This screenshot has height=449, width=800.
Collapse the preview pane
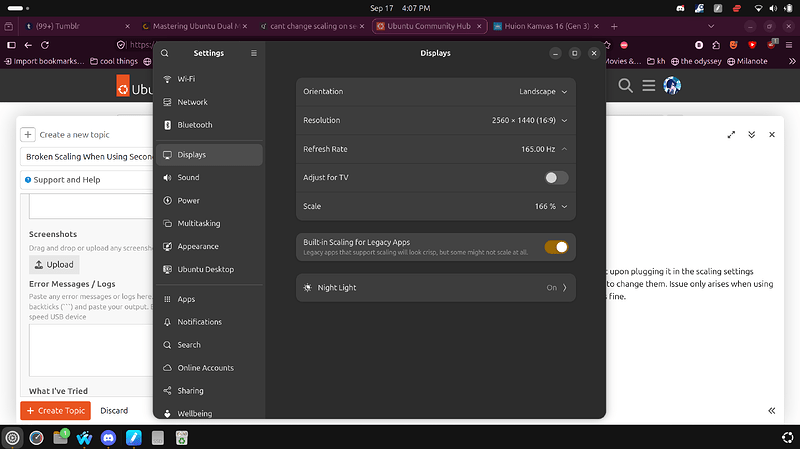point(772,411)
